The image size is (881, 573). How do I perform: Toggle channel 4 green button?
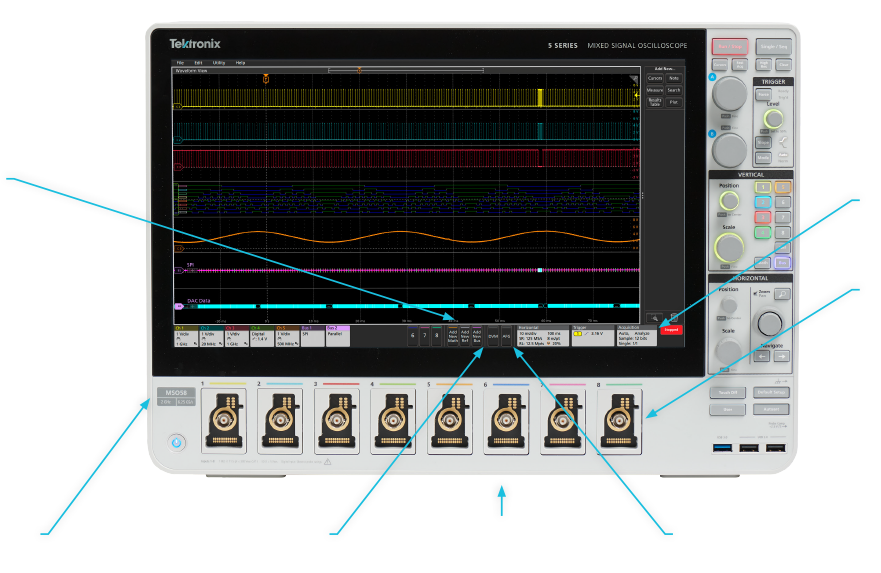763,233
